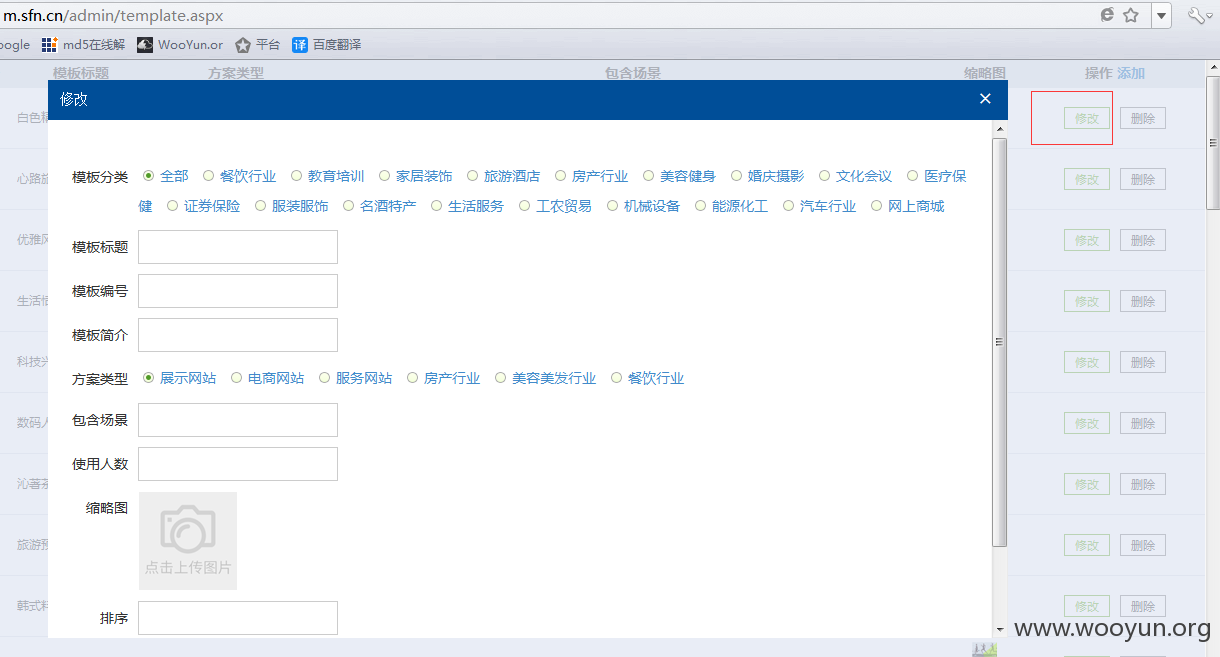The image size is (1220, 657).
Task: Click 删除 button in the 旅游 row
Action: [1143, 545]
